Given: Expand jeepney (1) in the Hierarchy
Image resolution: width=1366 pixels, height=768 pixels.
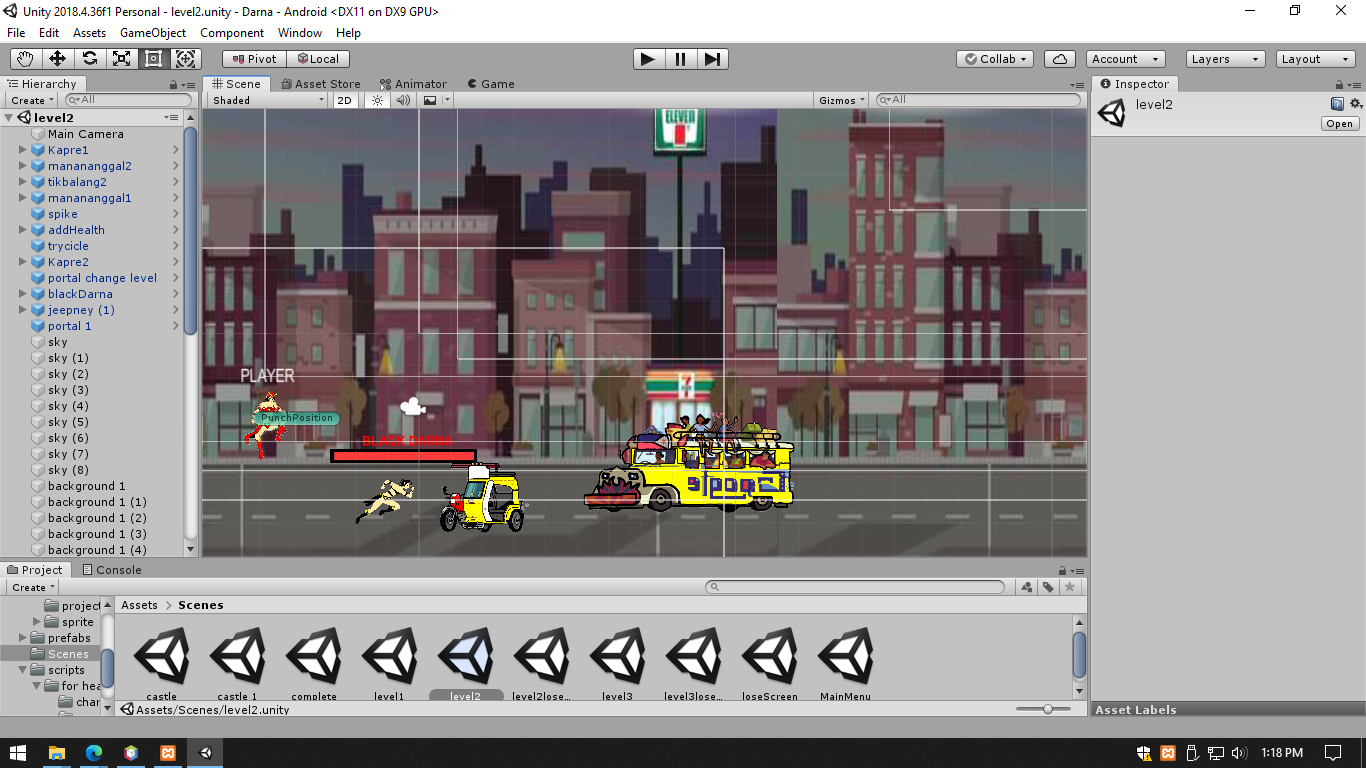Looking at the screenshot, I should [23, 310].
